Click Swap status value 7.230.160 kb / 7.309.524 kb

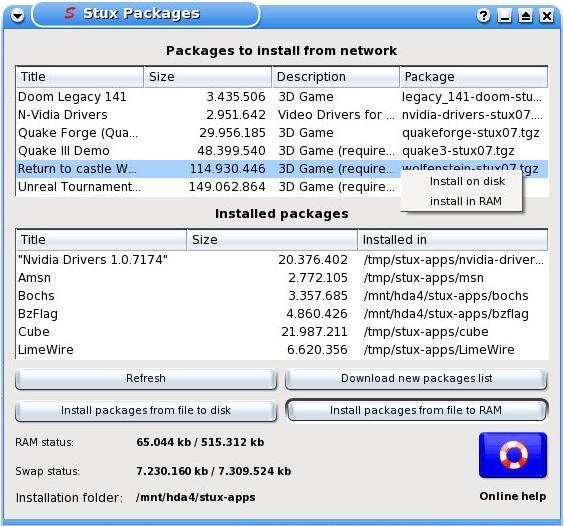click(x=214, y=471)
